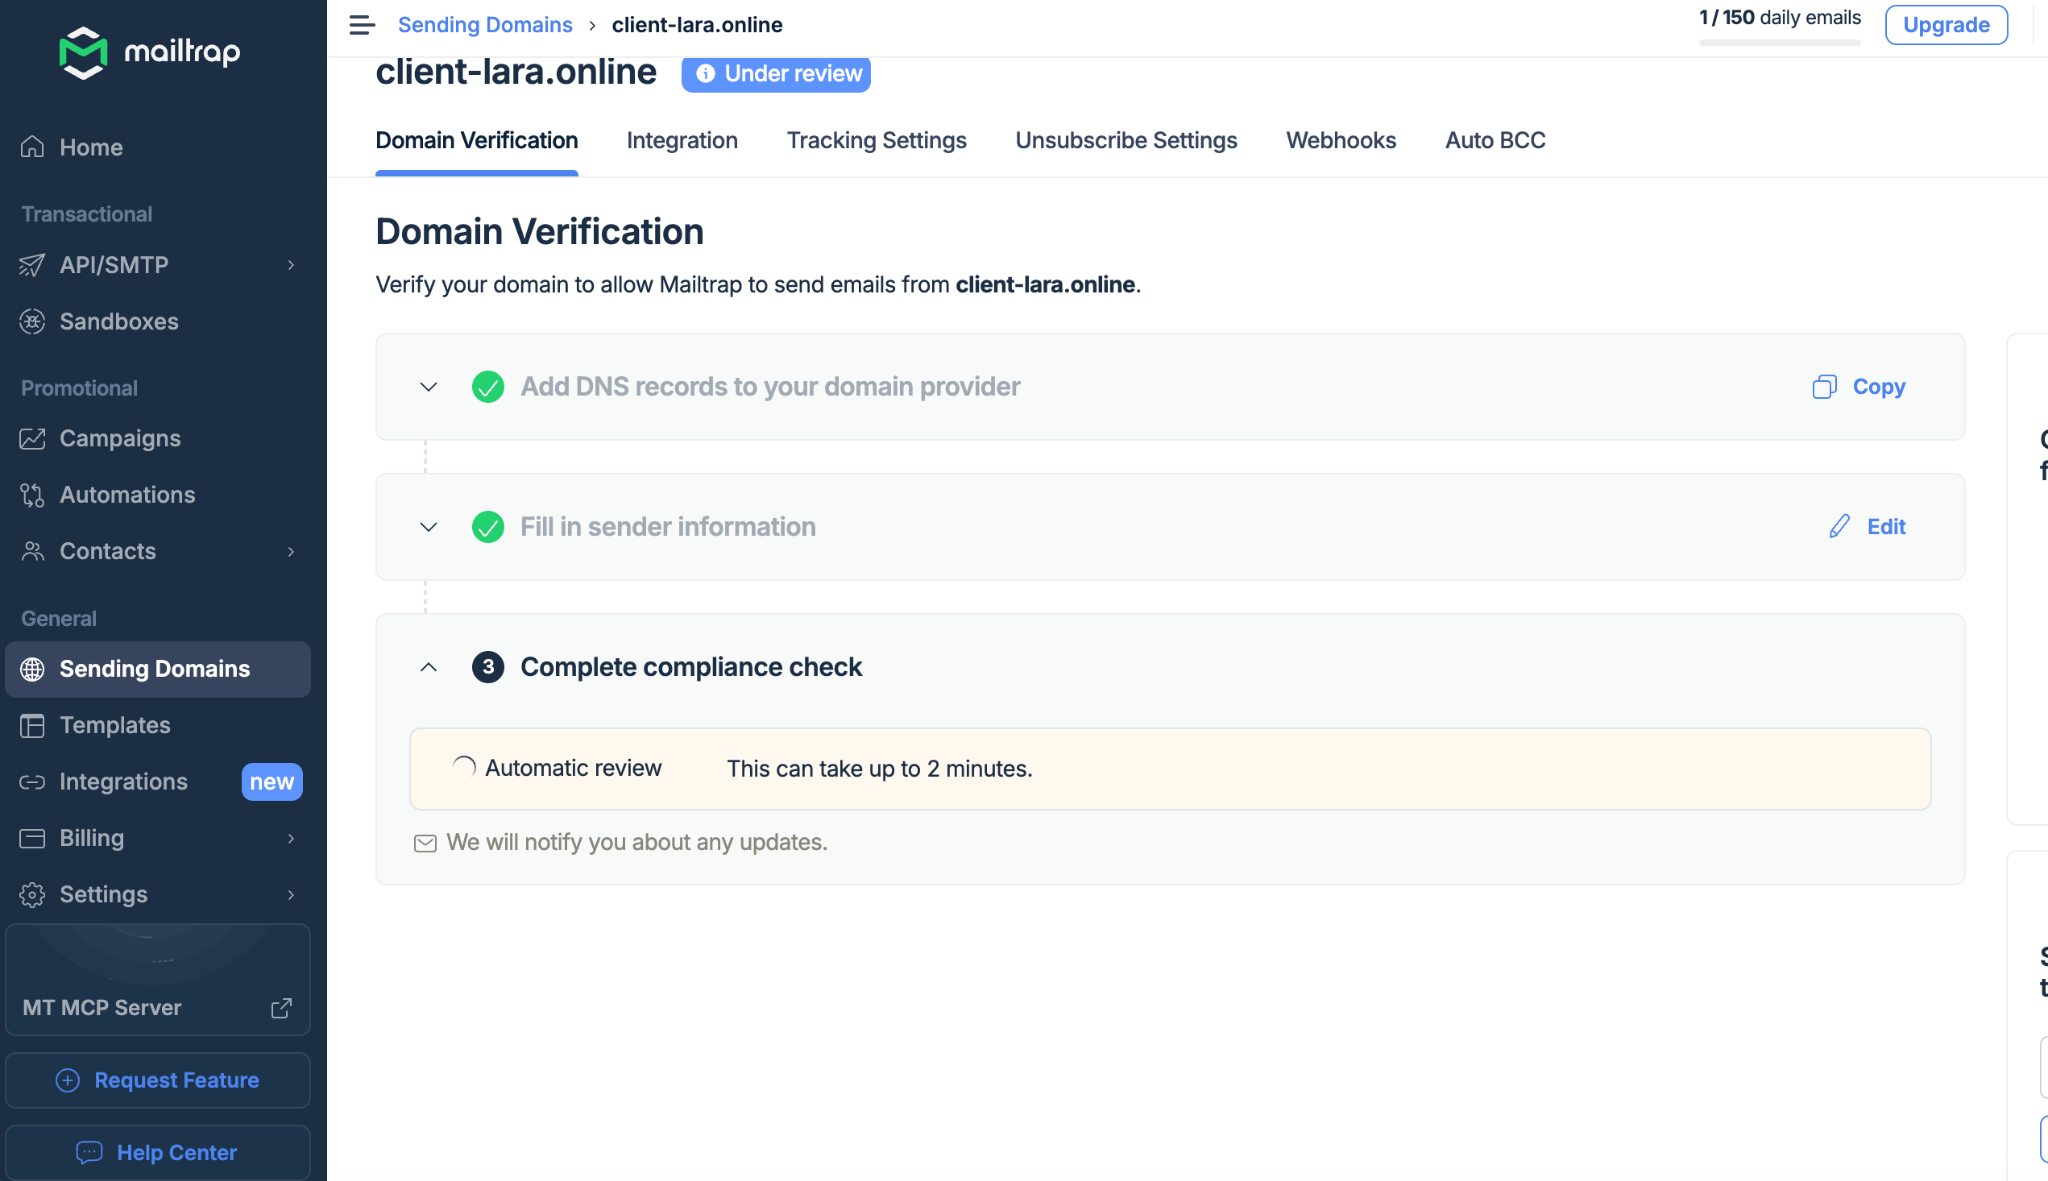Open Sandboxes in sidebar
This screenshot has height=1181, width=2048.
click(118, 322)
